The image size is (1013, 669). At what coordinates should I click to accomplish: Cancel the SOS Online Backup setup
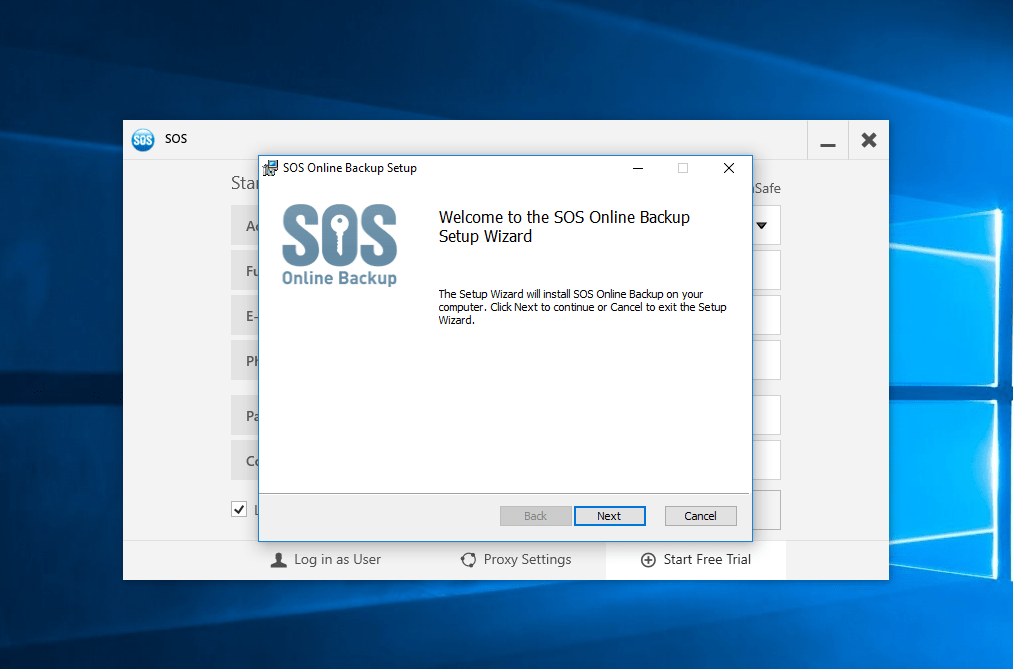[x=700, y=515]
